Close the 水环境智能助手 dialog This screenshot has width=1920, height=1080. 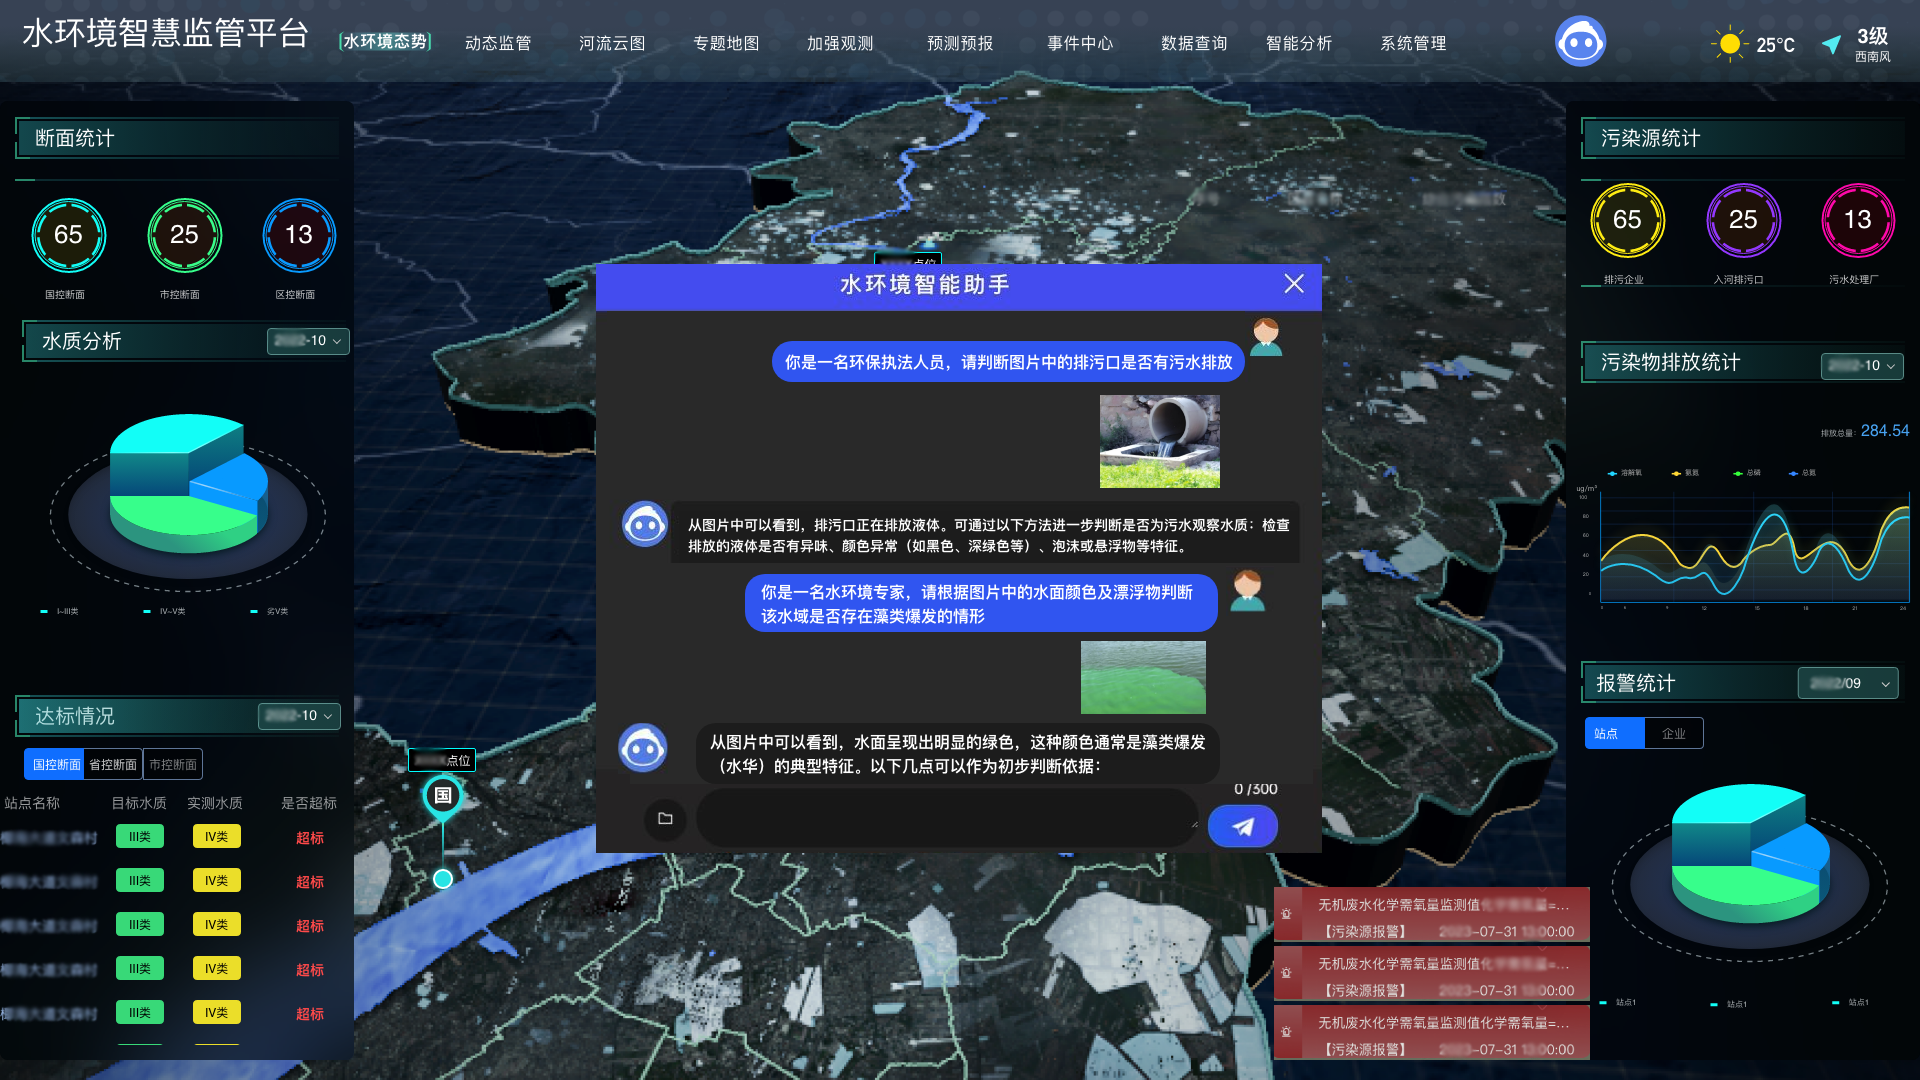1293,284
